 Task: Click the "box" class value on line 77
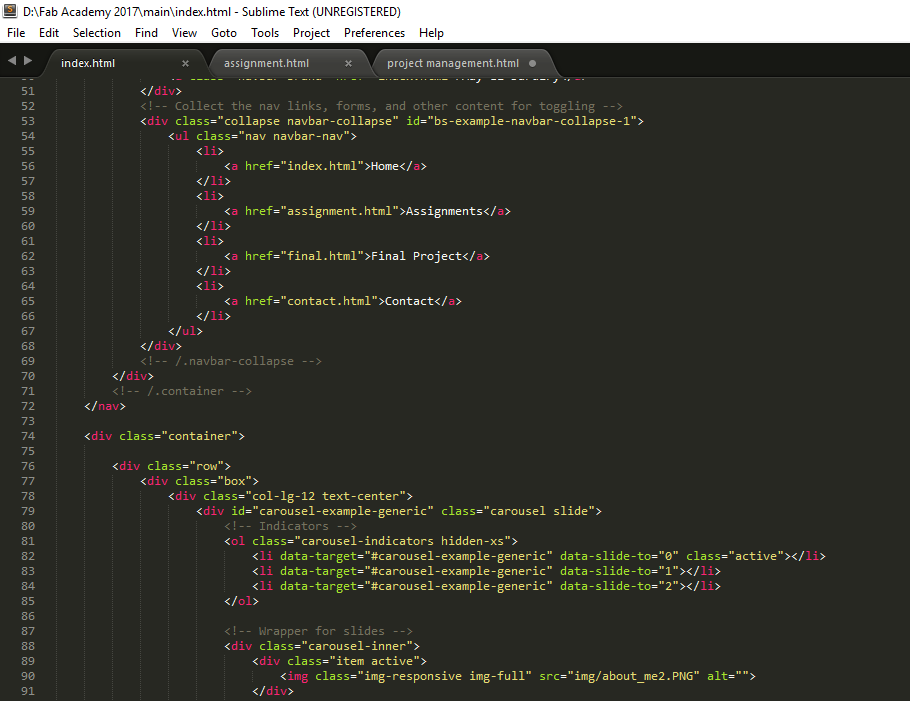234,481
